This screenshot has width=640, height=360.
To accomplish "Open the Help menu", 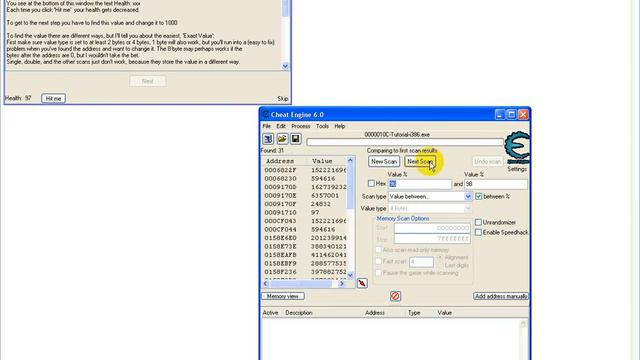I will pos(340,126).
